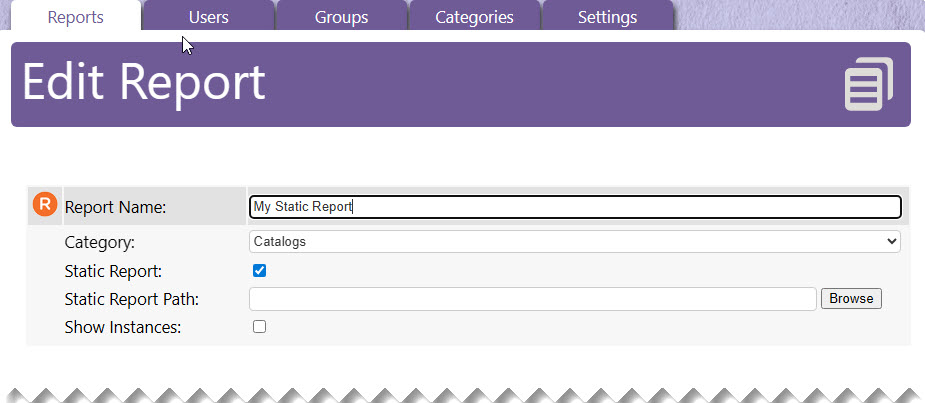
Task: Focus the Report Name text field
Action: point(575,207)
